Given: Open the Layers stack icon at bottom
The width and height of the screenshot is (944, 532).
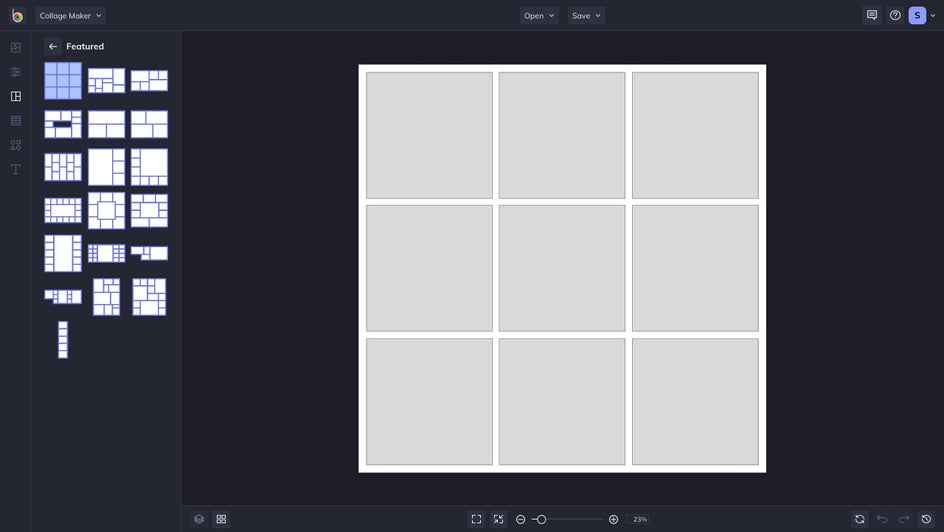Looking at the screenshot, I should 199,519.
